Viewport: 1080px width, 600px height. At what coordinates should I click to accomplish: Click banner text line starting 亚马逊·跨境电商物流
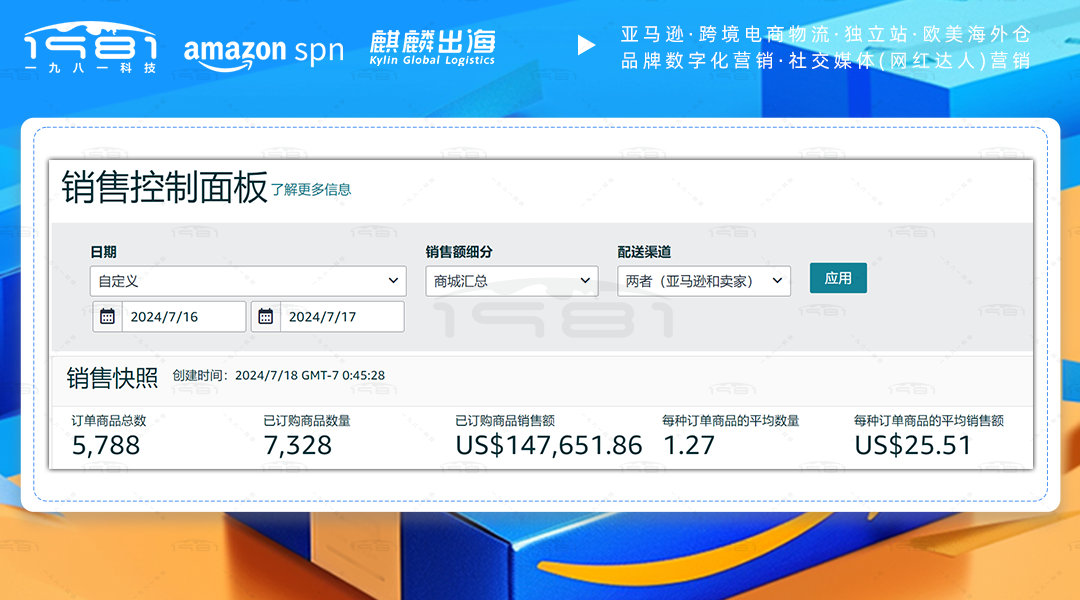coord(826,34)
